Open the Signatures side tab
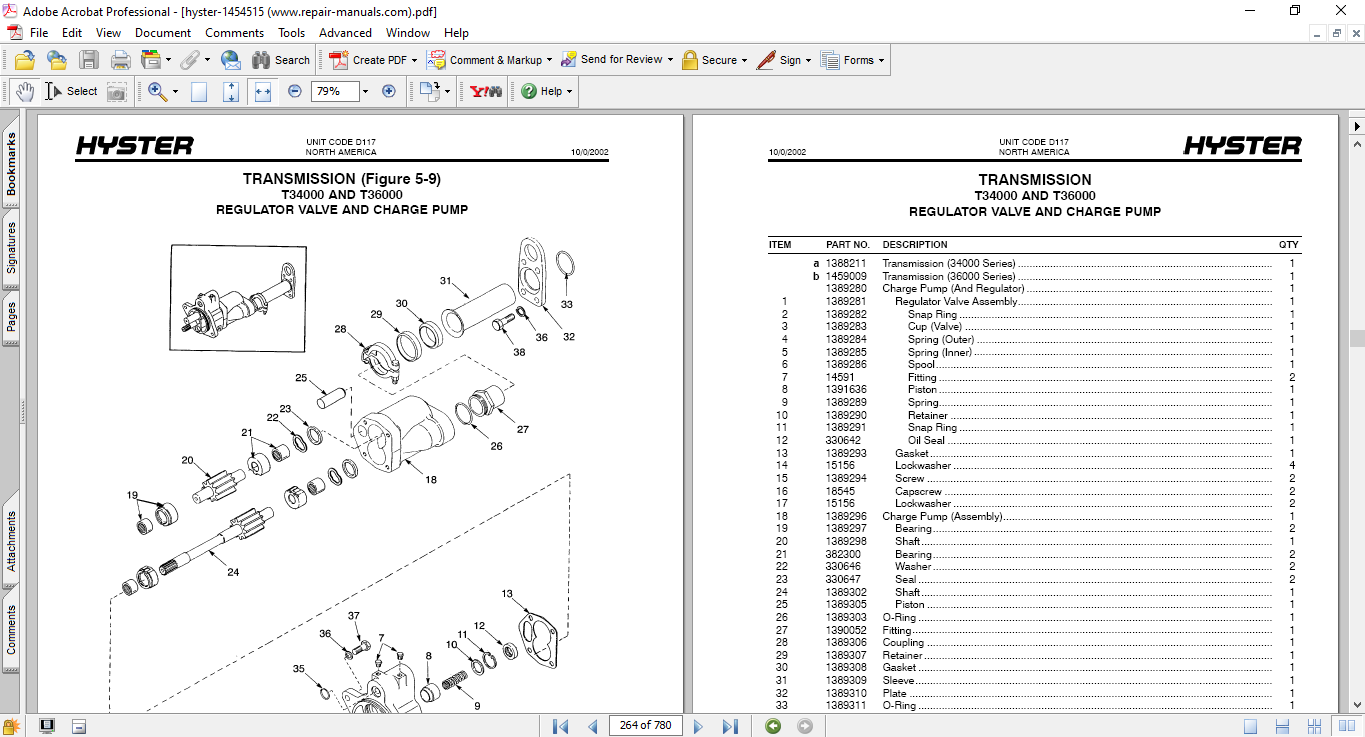Screen dimensions: 1365x737 coord(11,248)
